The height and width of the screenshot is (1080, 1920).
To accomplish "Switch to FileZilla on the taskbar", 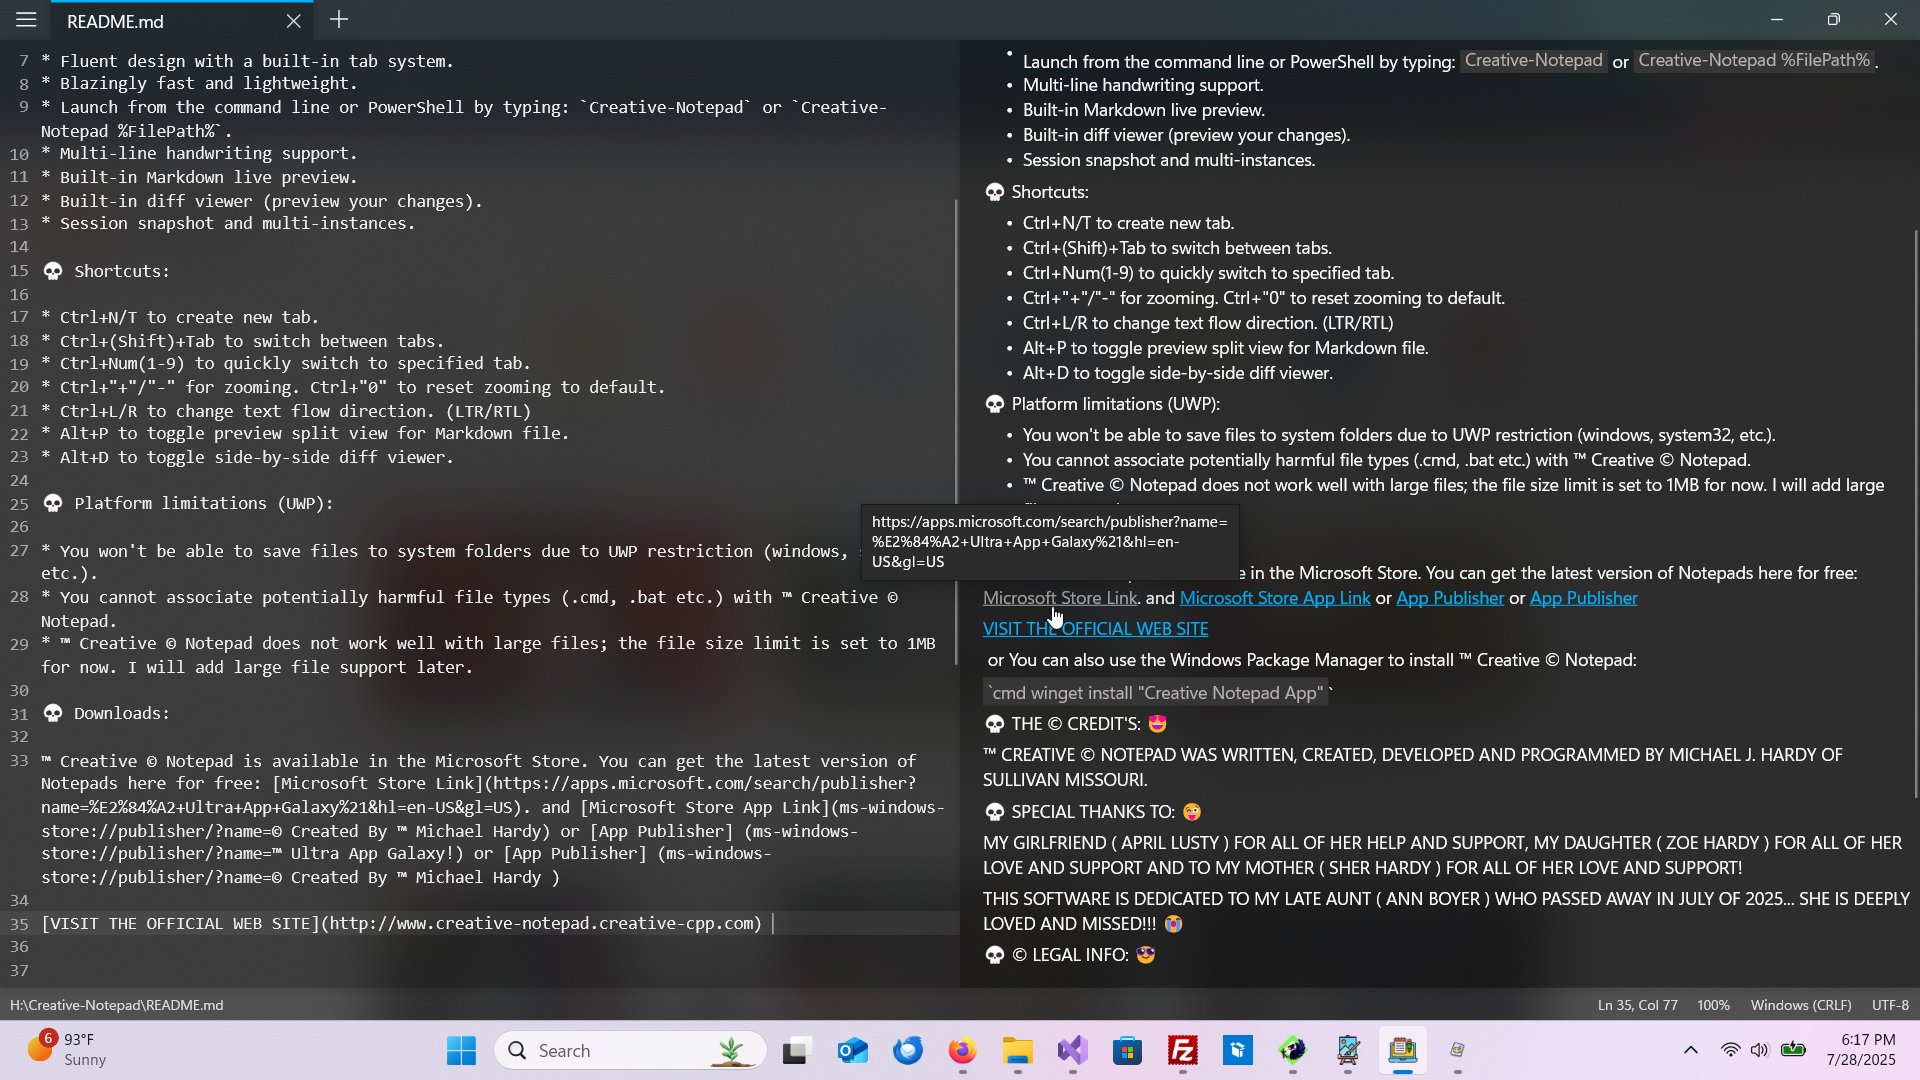I will pyautogui.click(x=1183, y=1051).
